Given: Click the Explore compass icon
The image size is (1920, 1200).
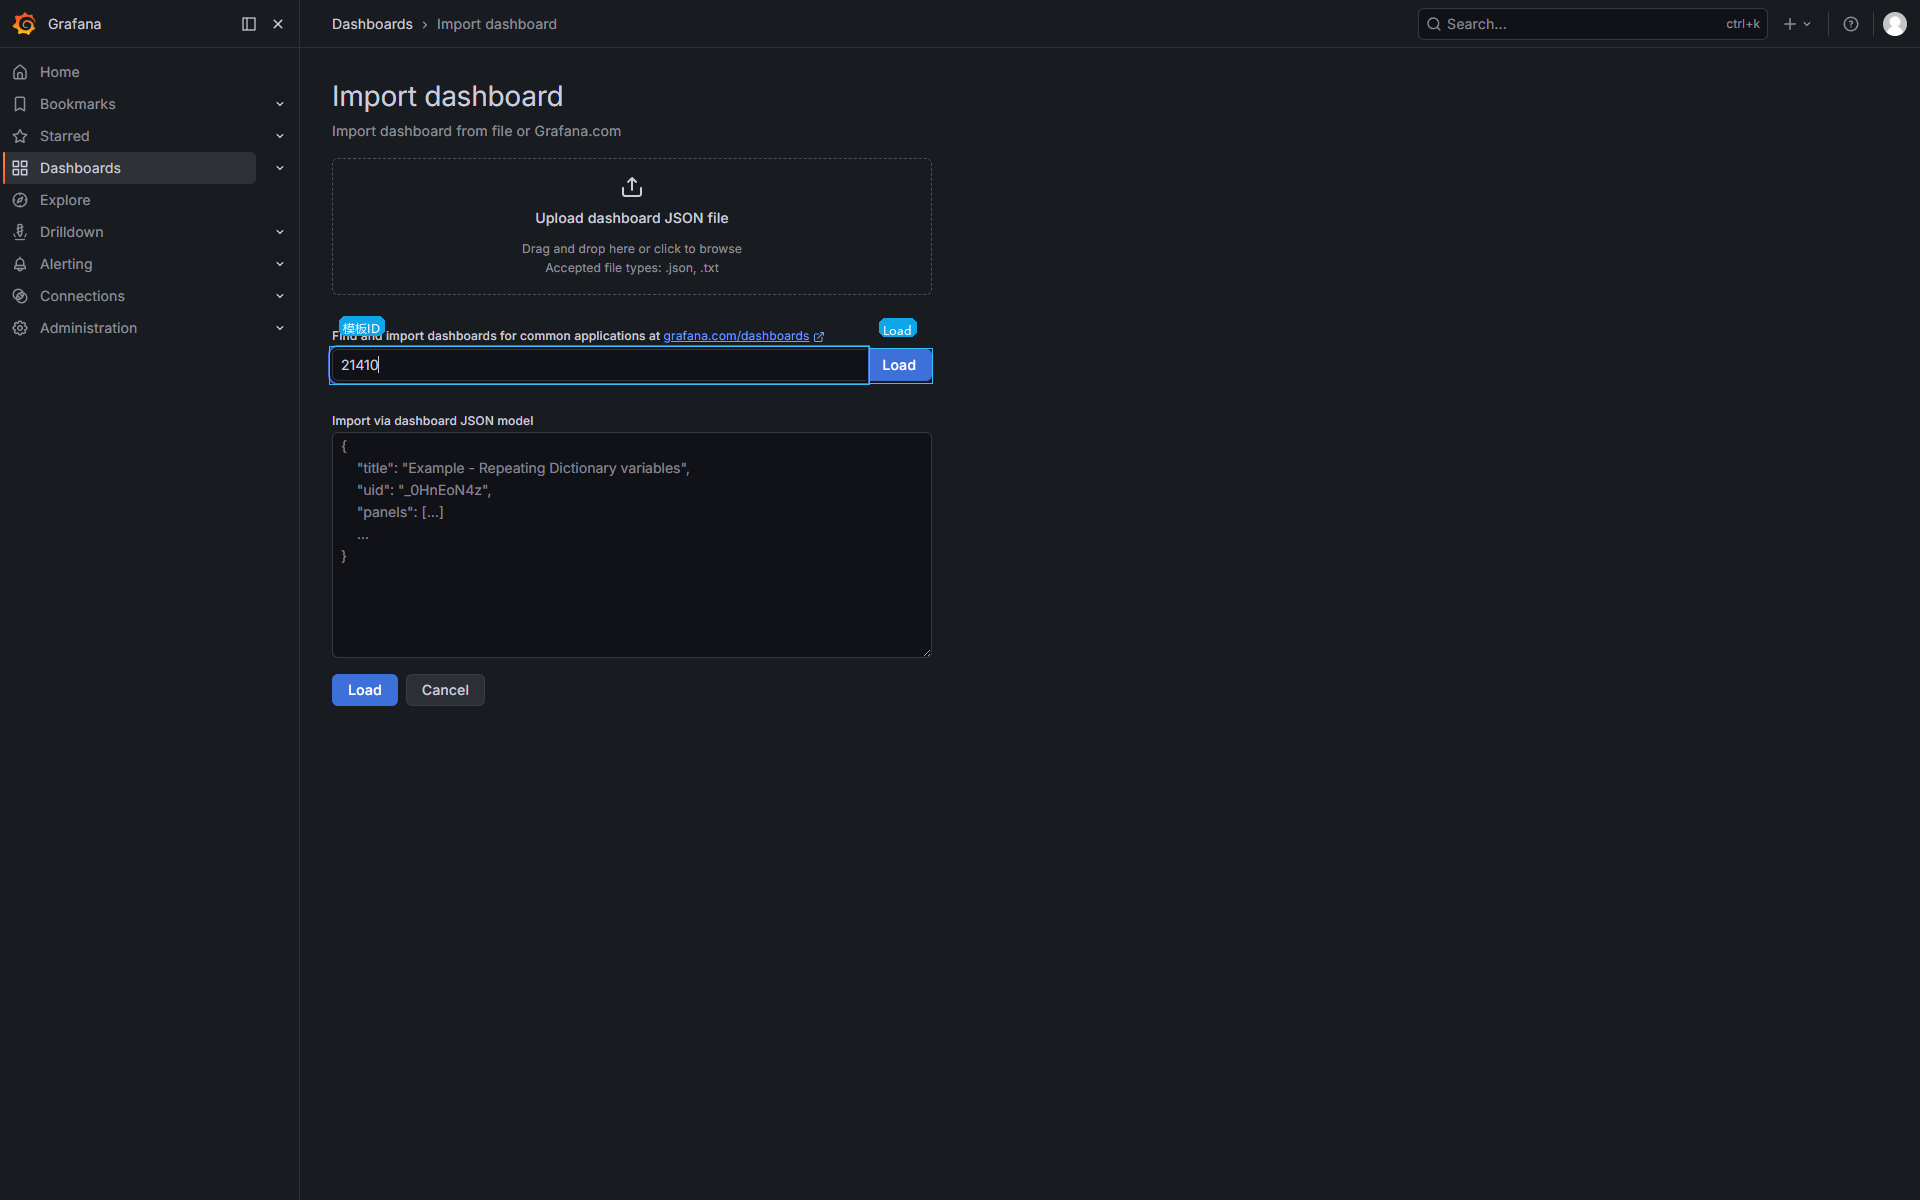Looking at the screenshot, I should pos(20,200).
